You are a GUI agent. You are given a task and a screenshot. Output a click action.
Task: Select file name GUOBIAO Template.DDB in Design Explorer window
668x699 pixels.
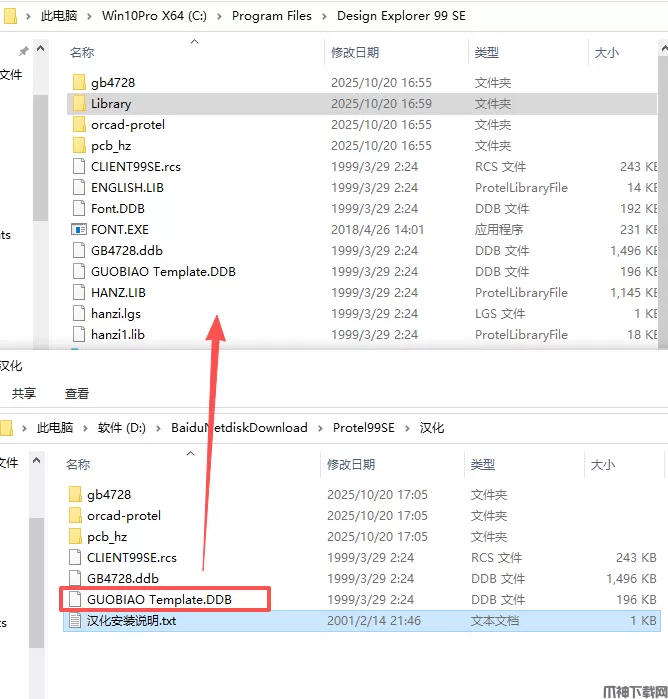(x=163, y=271)
